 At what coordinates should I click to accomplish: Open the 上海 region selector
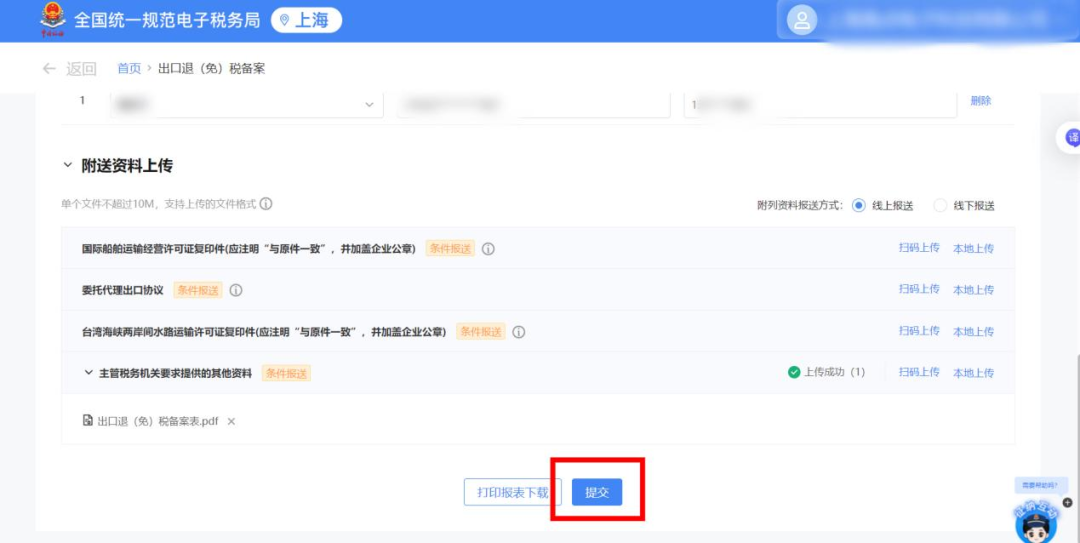click(306, 20)
